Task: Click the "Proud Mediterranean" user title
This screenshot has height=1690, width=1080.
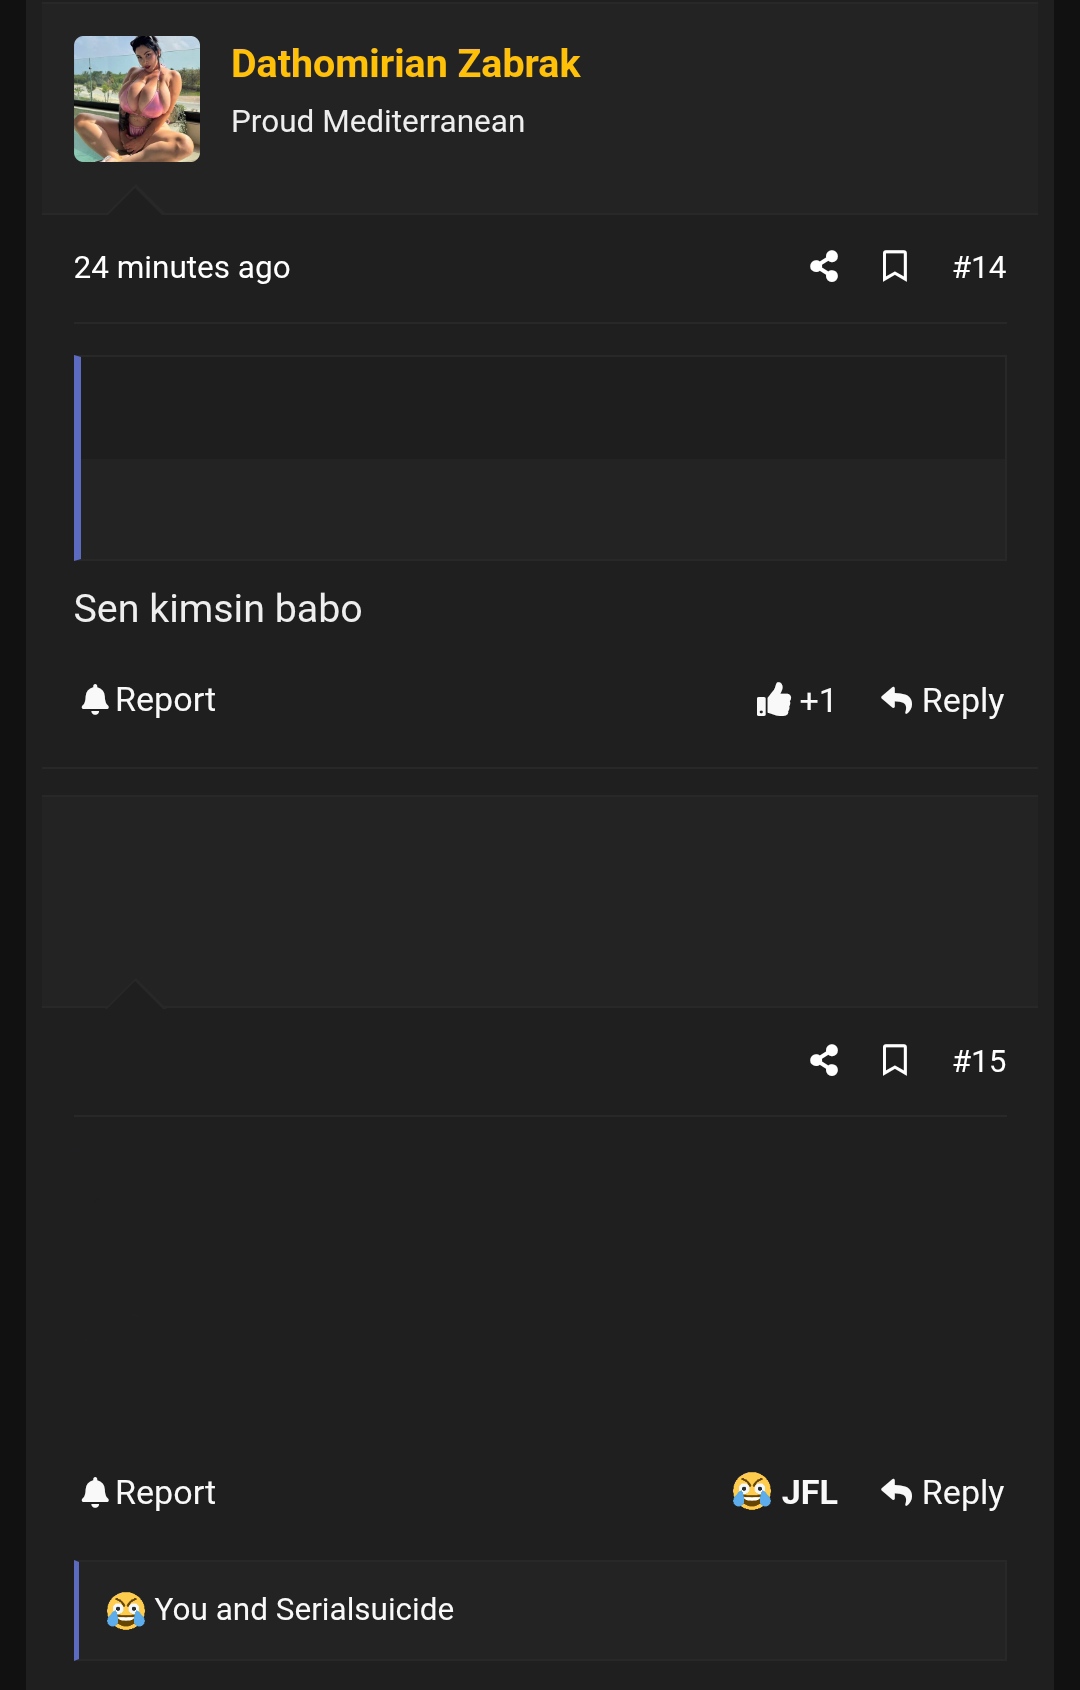Action: (x=378, y=121)
